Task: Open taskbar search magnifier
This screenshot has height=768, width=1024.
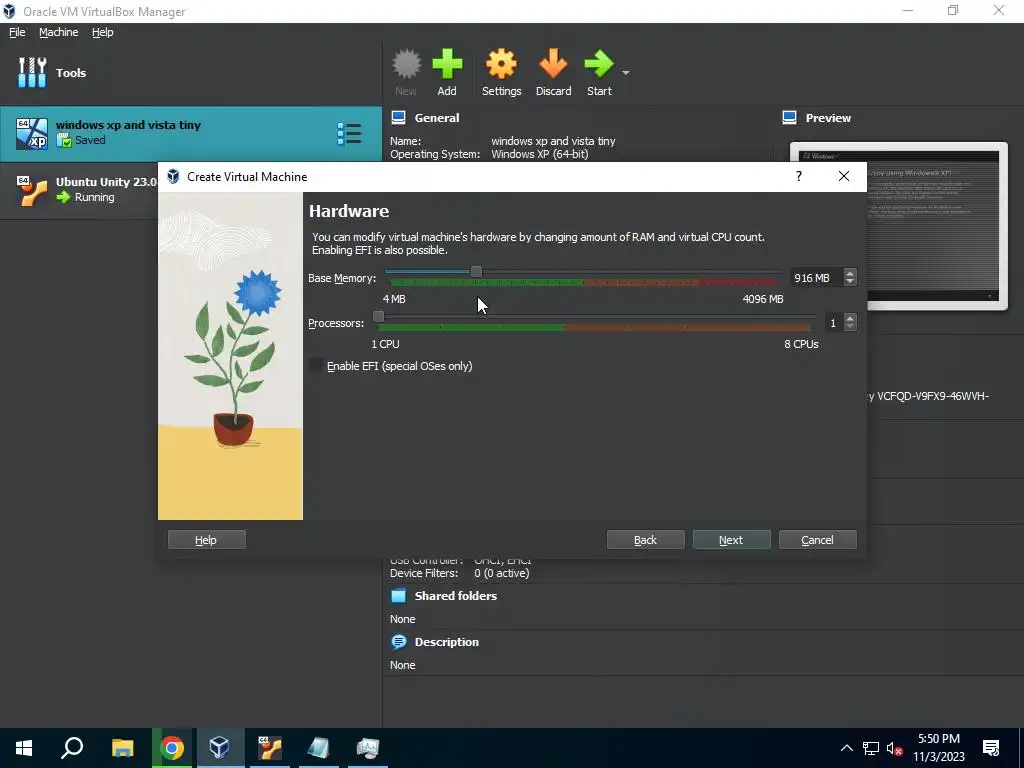Action: [x=72, y=748]
